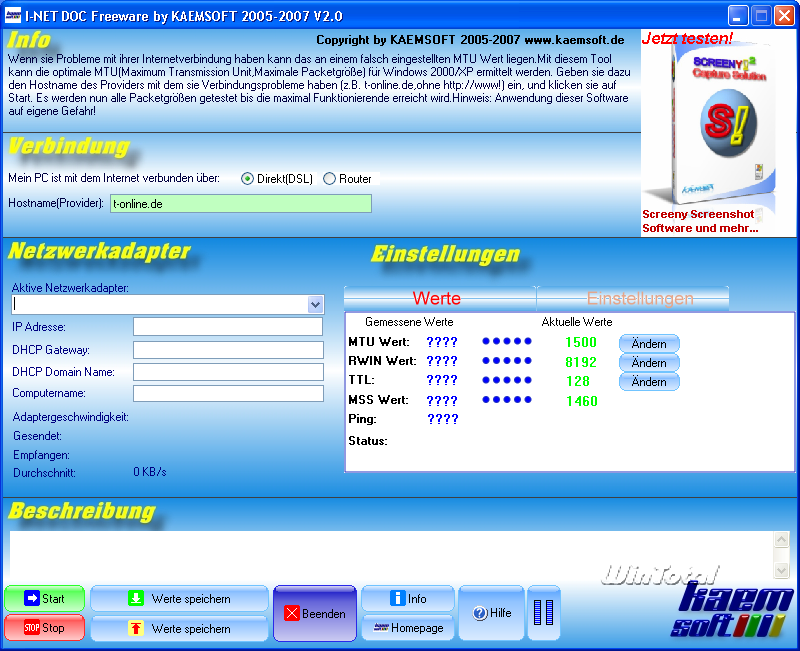
Task: Click the Ping measured value ????
Action: coord(442,419)
